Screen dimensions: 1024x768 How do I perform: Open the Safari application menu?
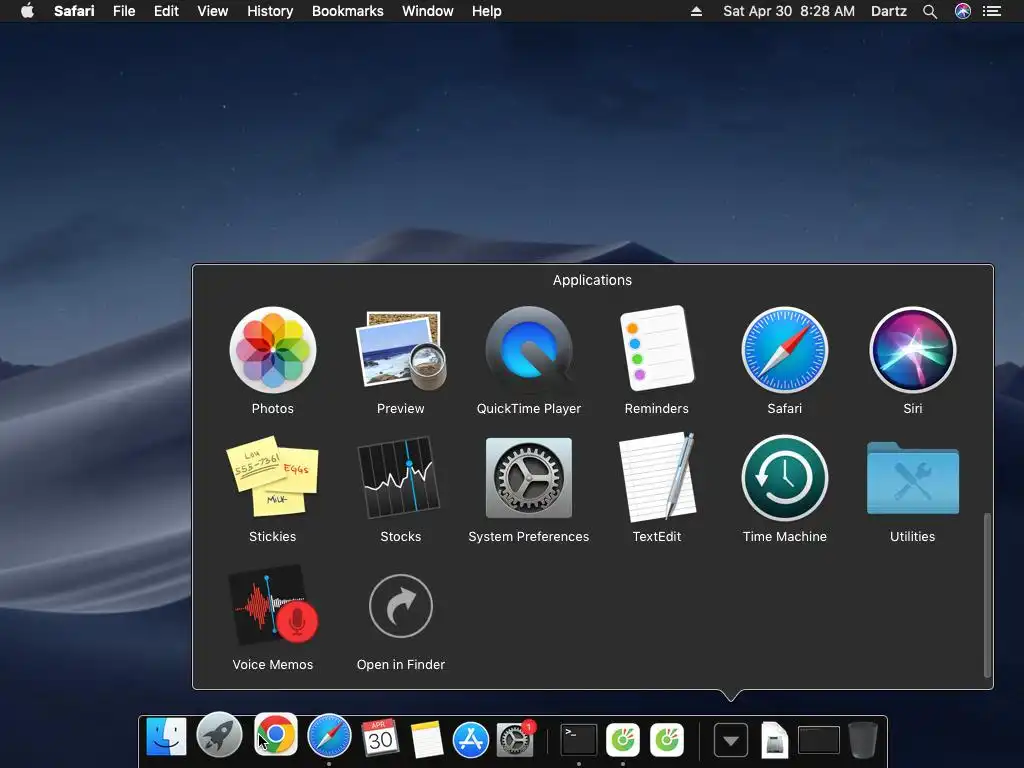click(74, 11)
